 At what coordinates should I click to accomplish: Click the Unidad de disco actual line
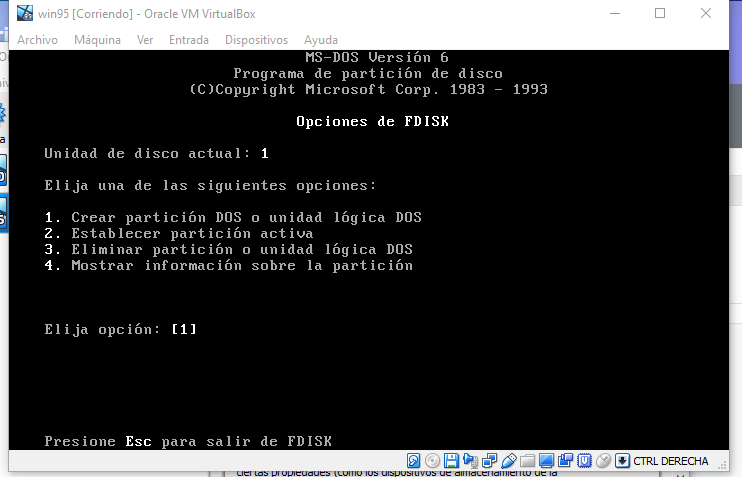pyautogui.click(x=157, y=153)
